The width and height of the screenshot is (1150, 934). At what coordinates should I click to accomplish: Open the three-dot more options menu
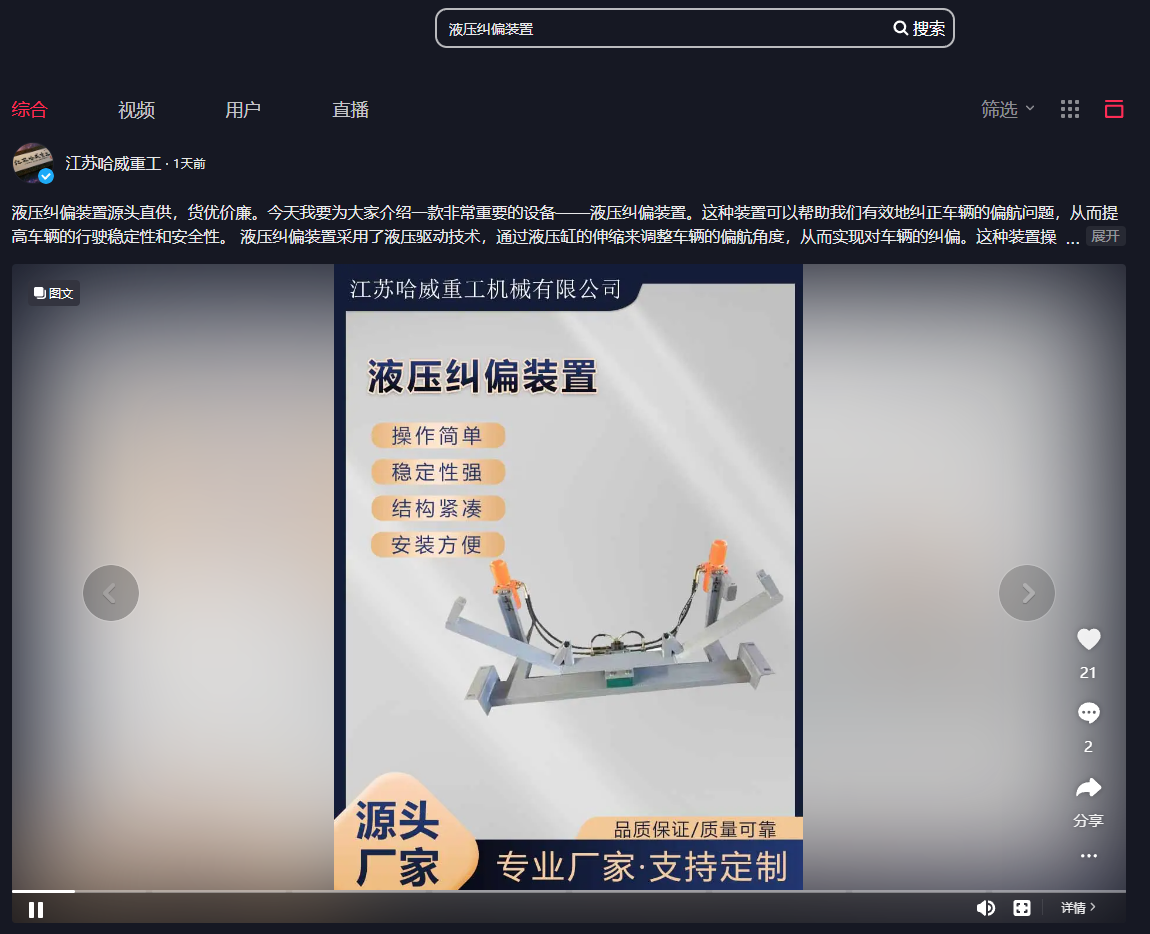[x=1088, y=856]
